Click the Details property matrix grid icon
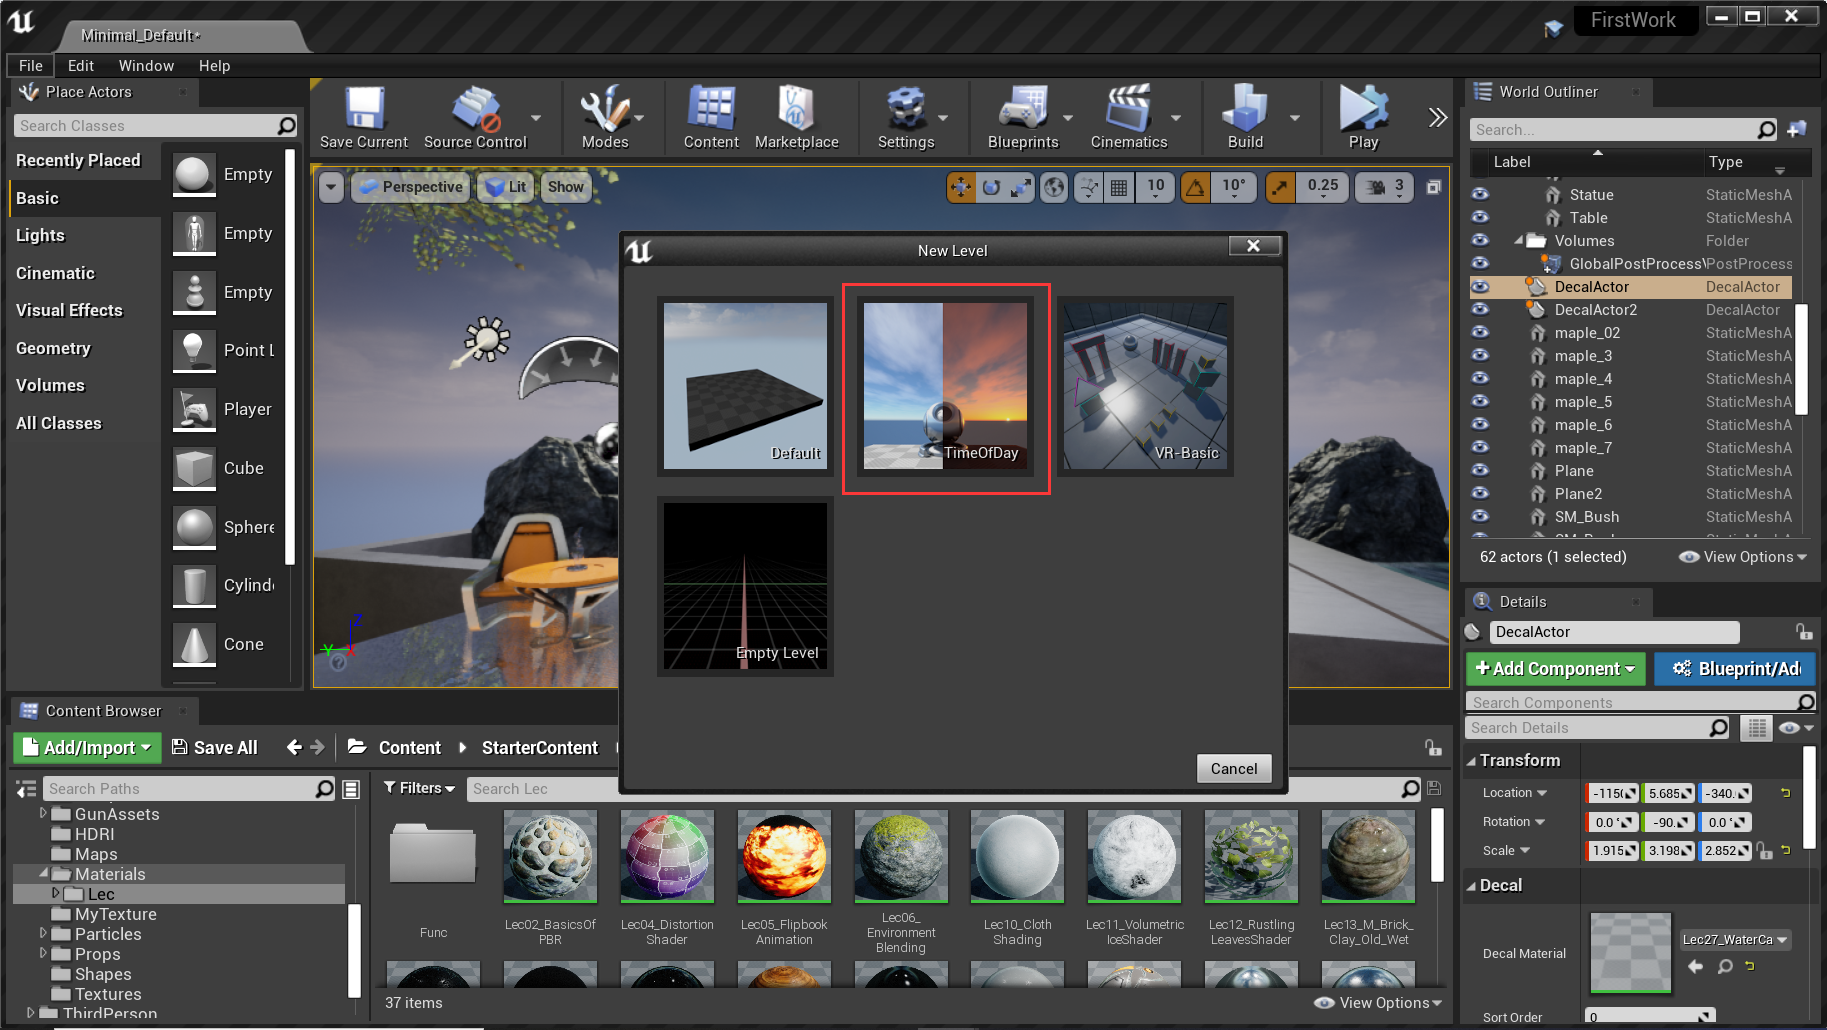This screenshot has height=1030, width=1827. point(1756,728)
